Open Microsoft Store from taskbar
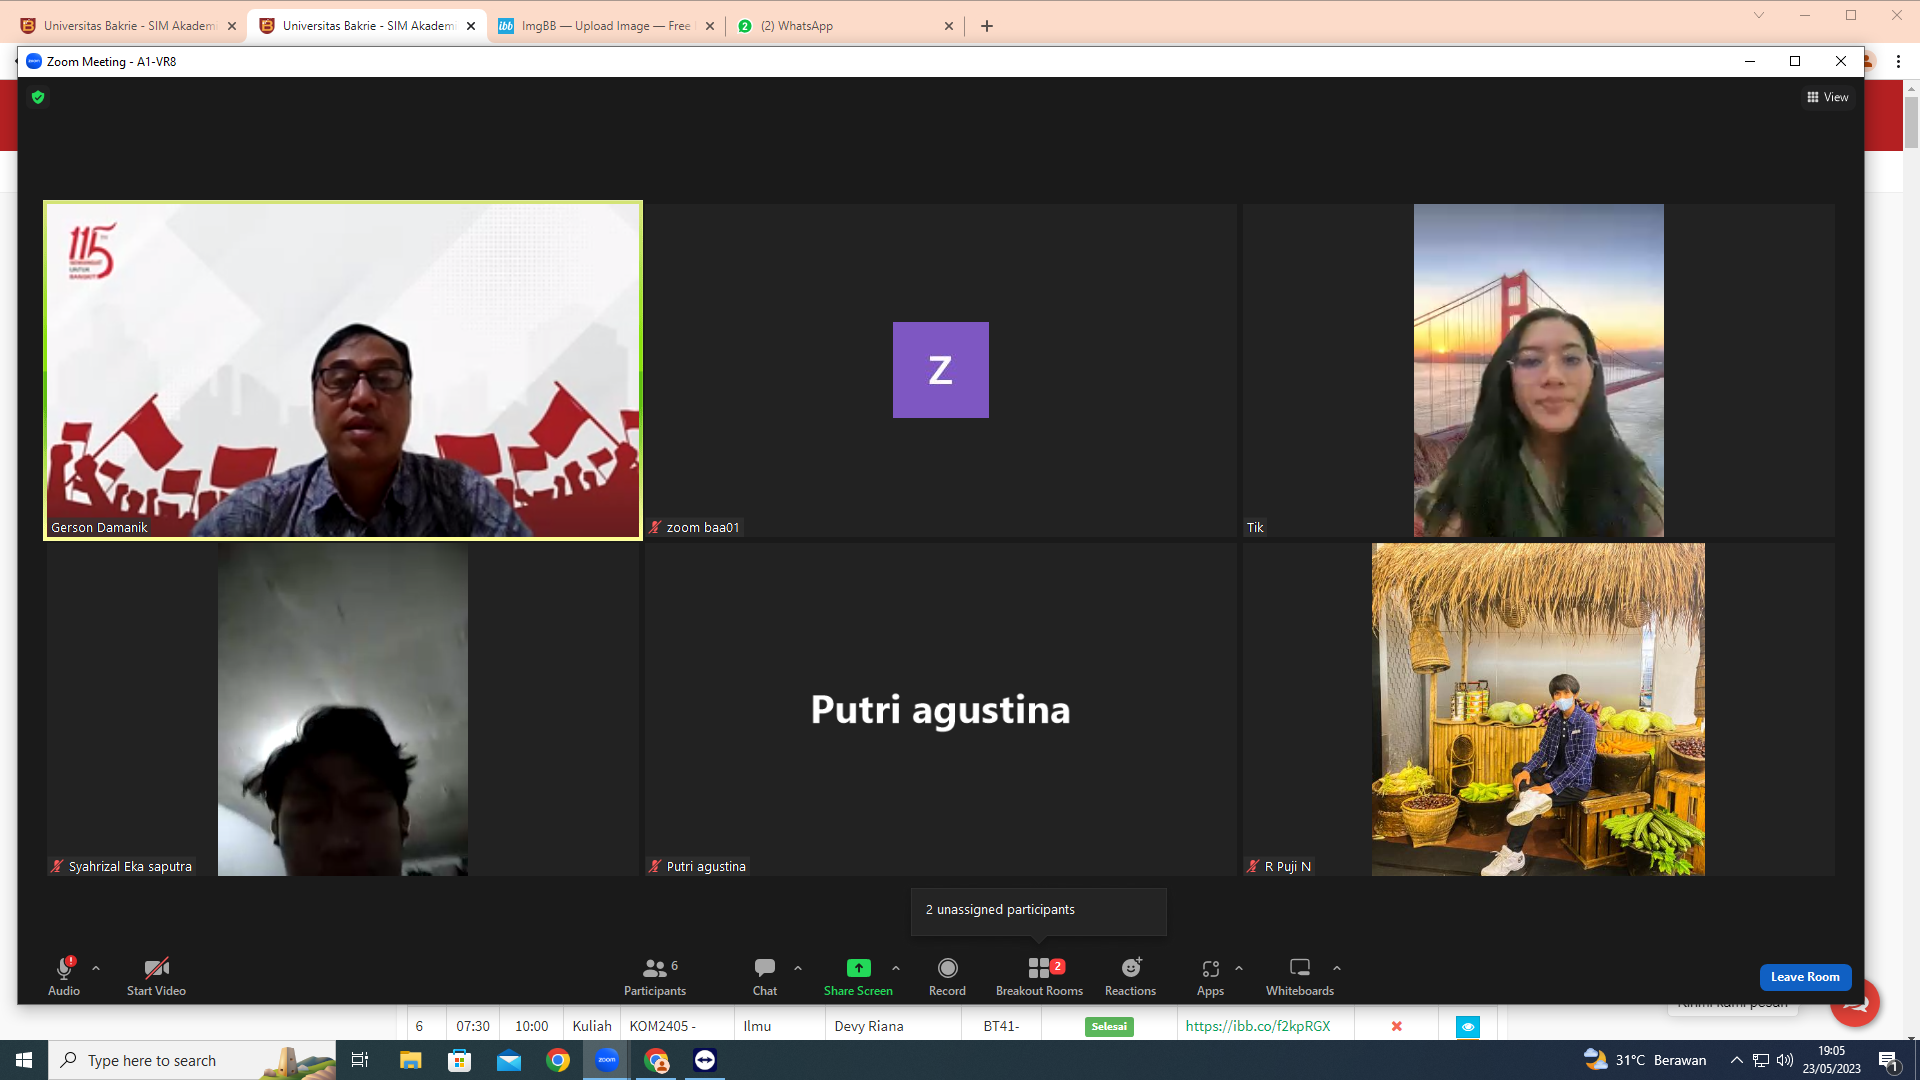1920x1080 pixels. [x=459, y=1060]
